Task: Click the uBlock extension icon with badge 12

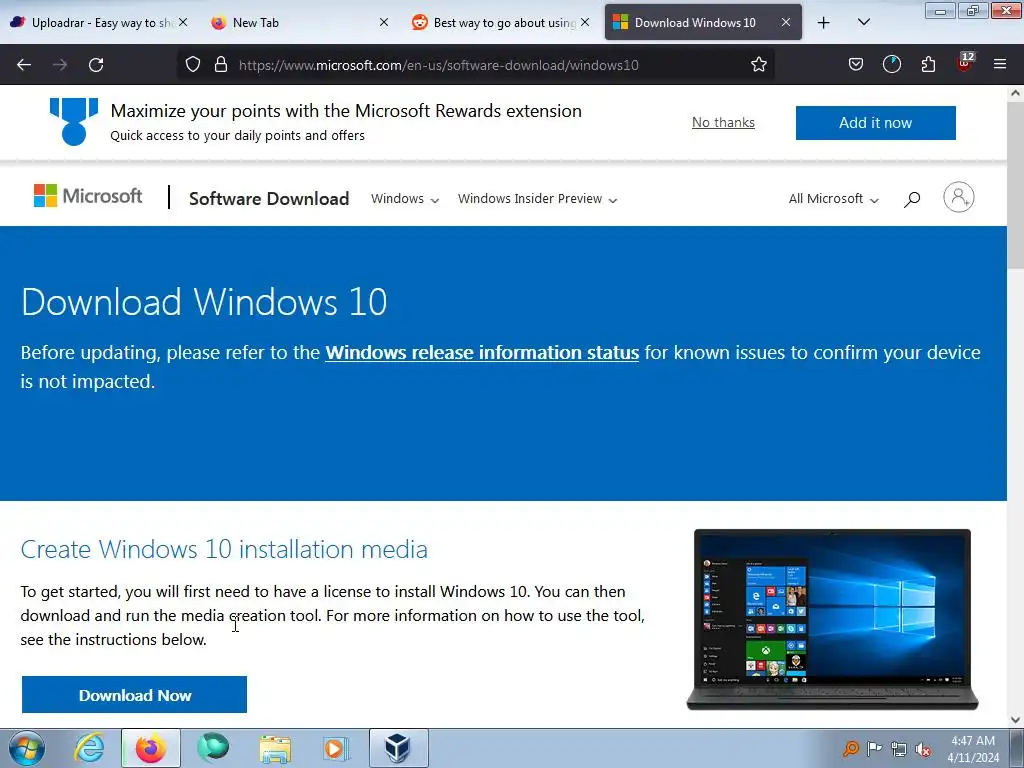Action: [965, 63]
